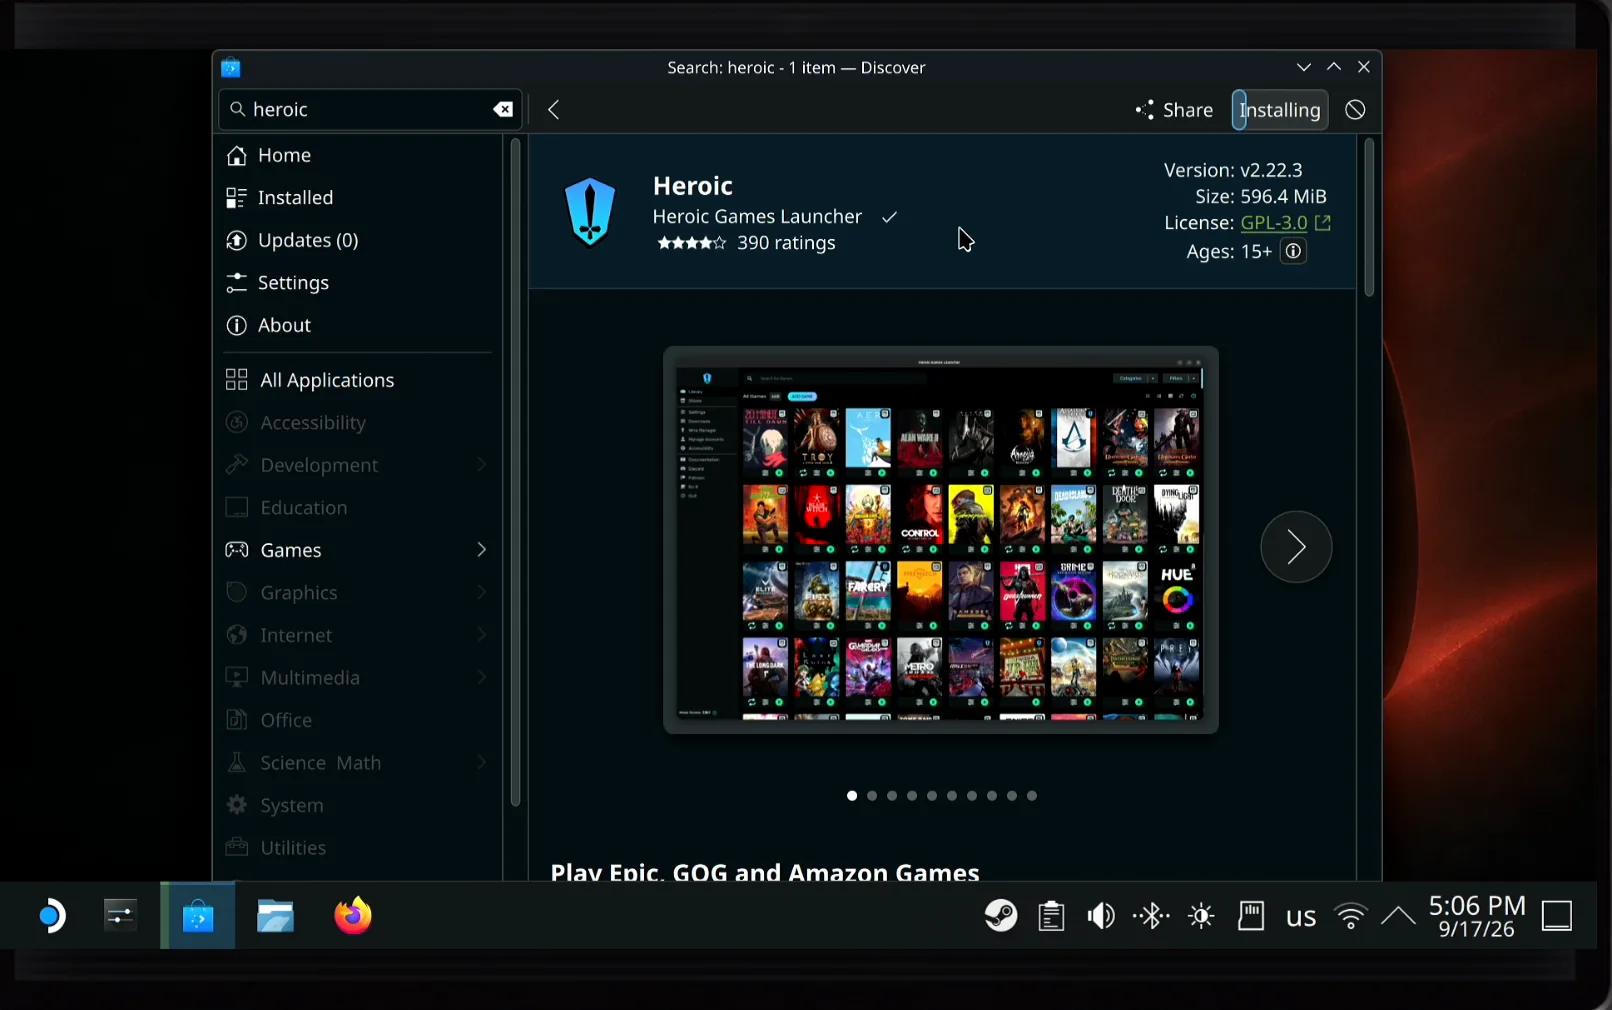Viewport: 1612px width, 1010px height.
Task: Open the brightness tray icon
Action: point(1201,916)
